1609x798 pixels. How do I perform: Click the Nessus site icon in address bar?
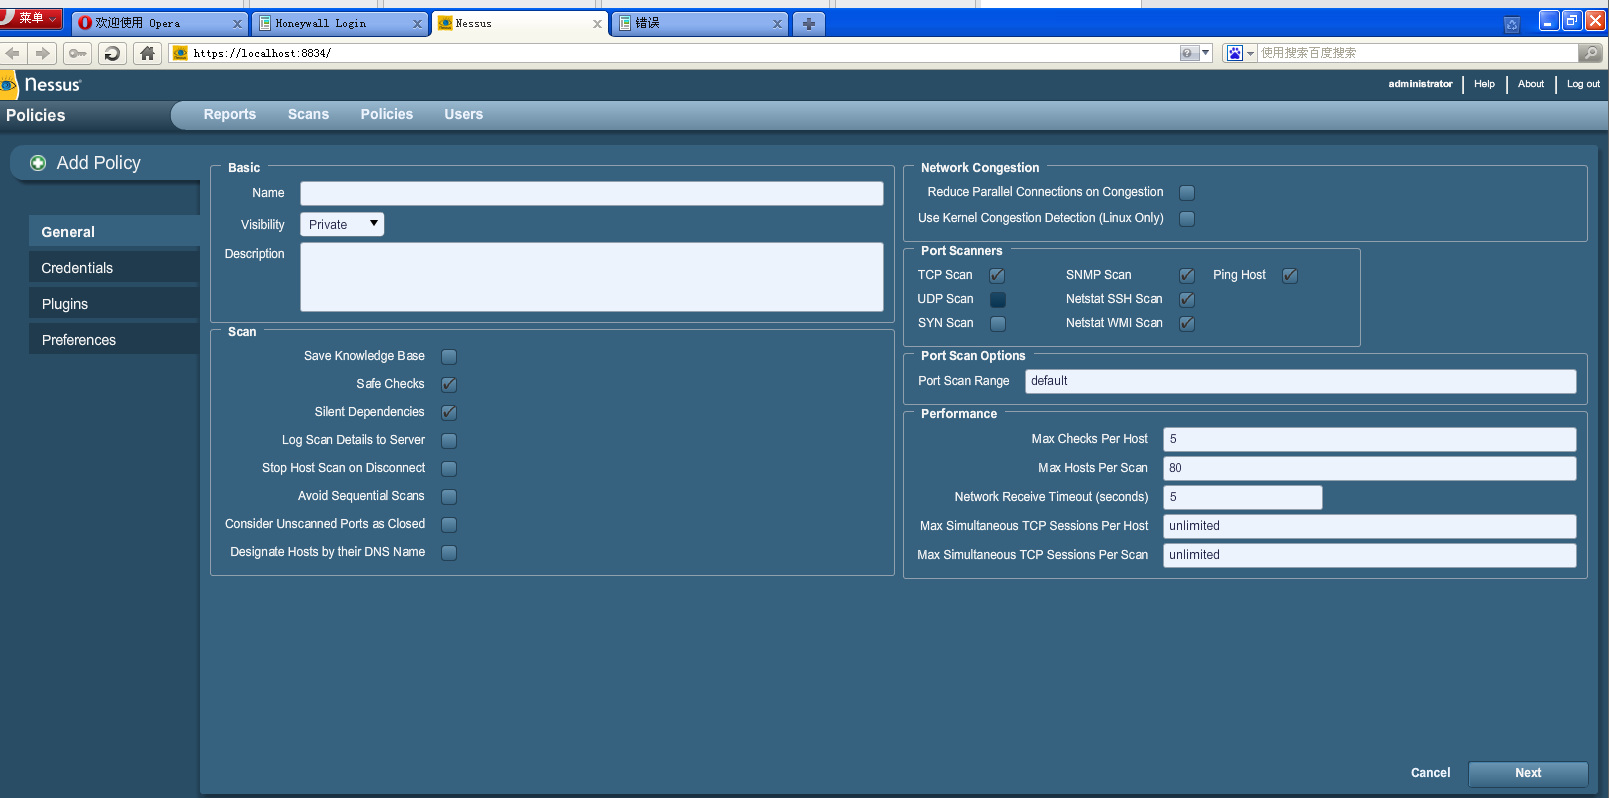coord(180,53)
